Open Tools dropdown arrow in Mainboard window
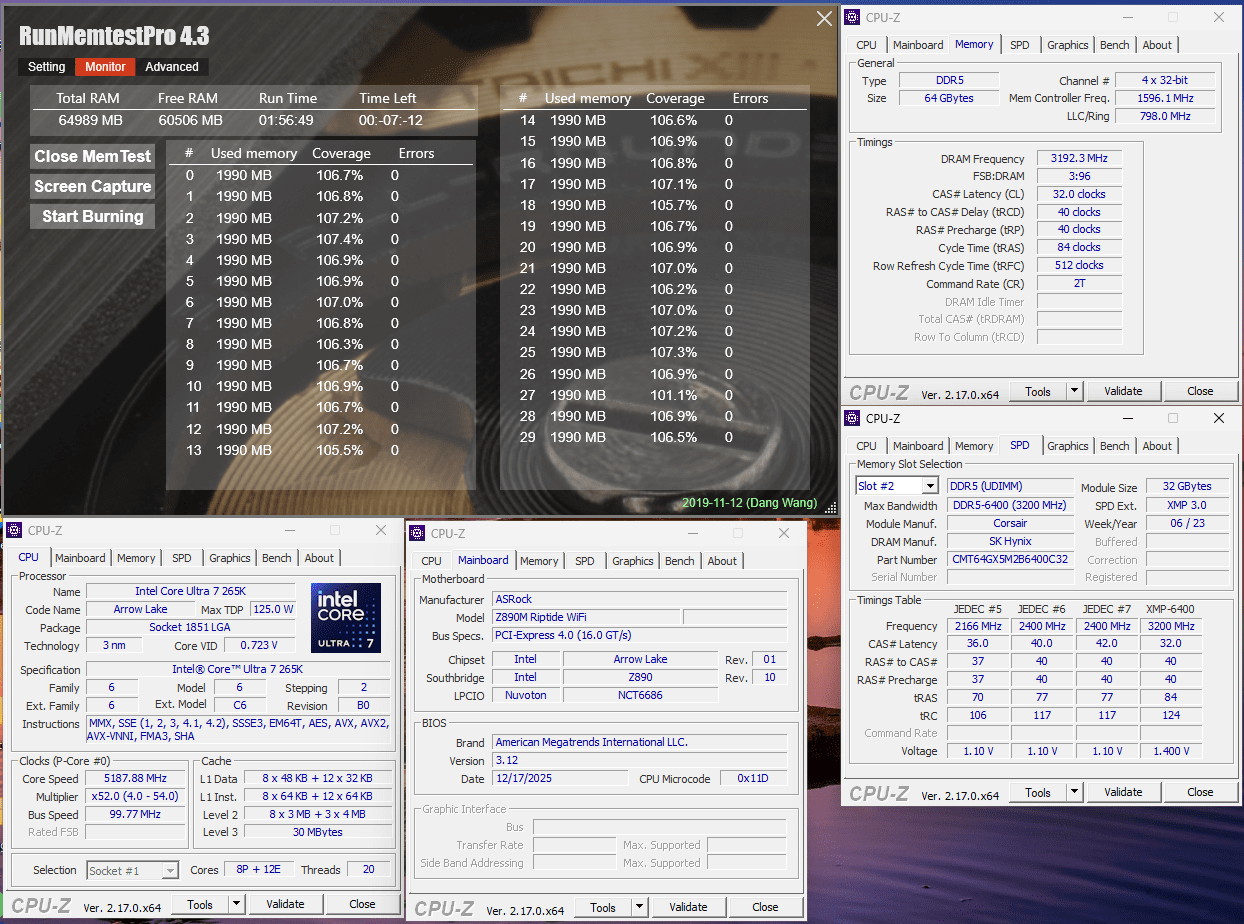 tap(640, 907)
